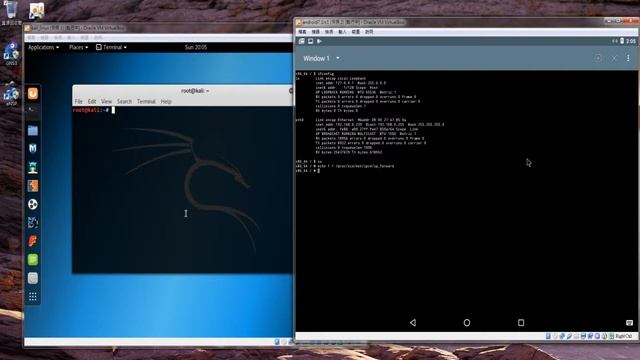Tap the battery icon in Android status bar

pyautogui.click(x=622, y=41)
